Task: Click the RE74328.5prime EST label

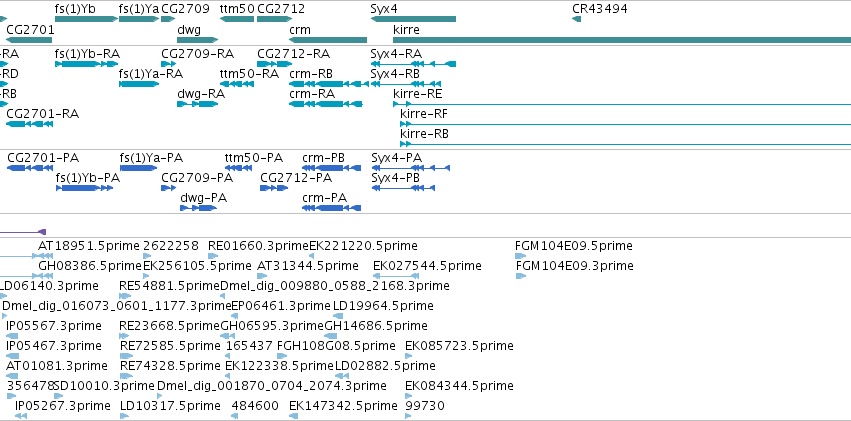Action: point(170,366)
